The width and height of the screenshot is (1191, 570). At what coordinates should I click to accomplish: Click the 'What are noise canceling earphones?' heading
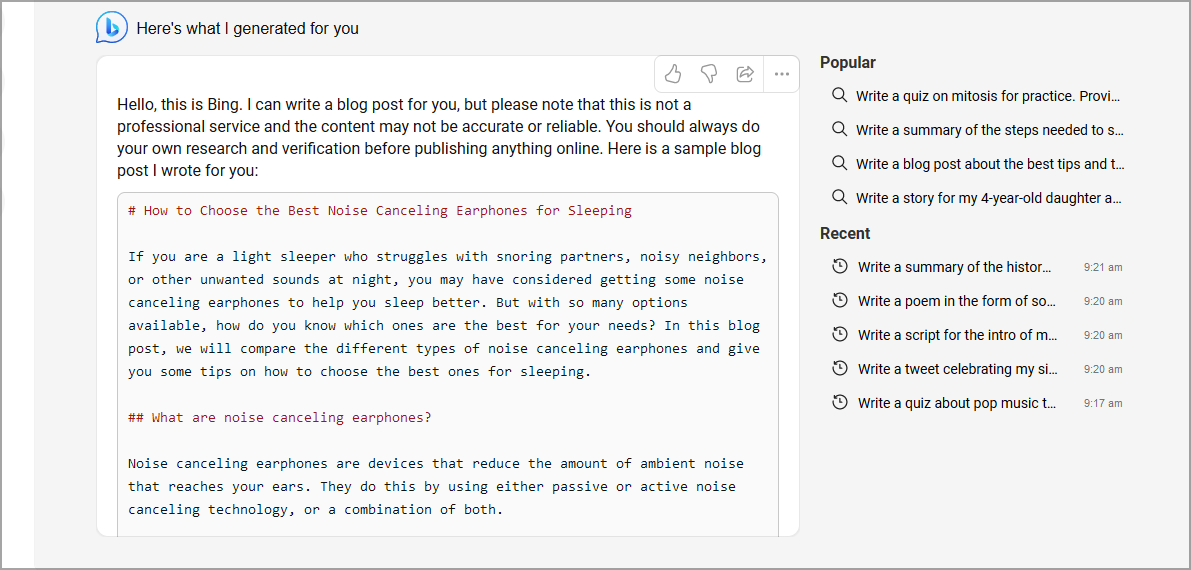pyautogui.click(x=280, y=417)
